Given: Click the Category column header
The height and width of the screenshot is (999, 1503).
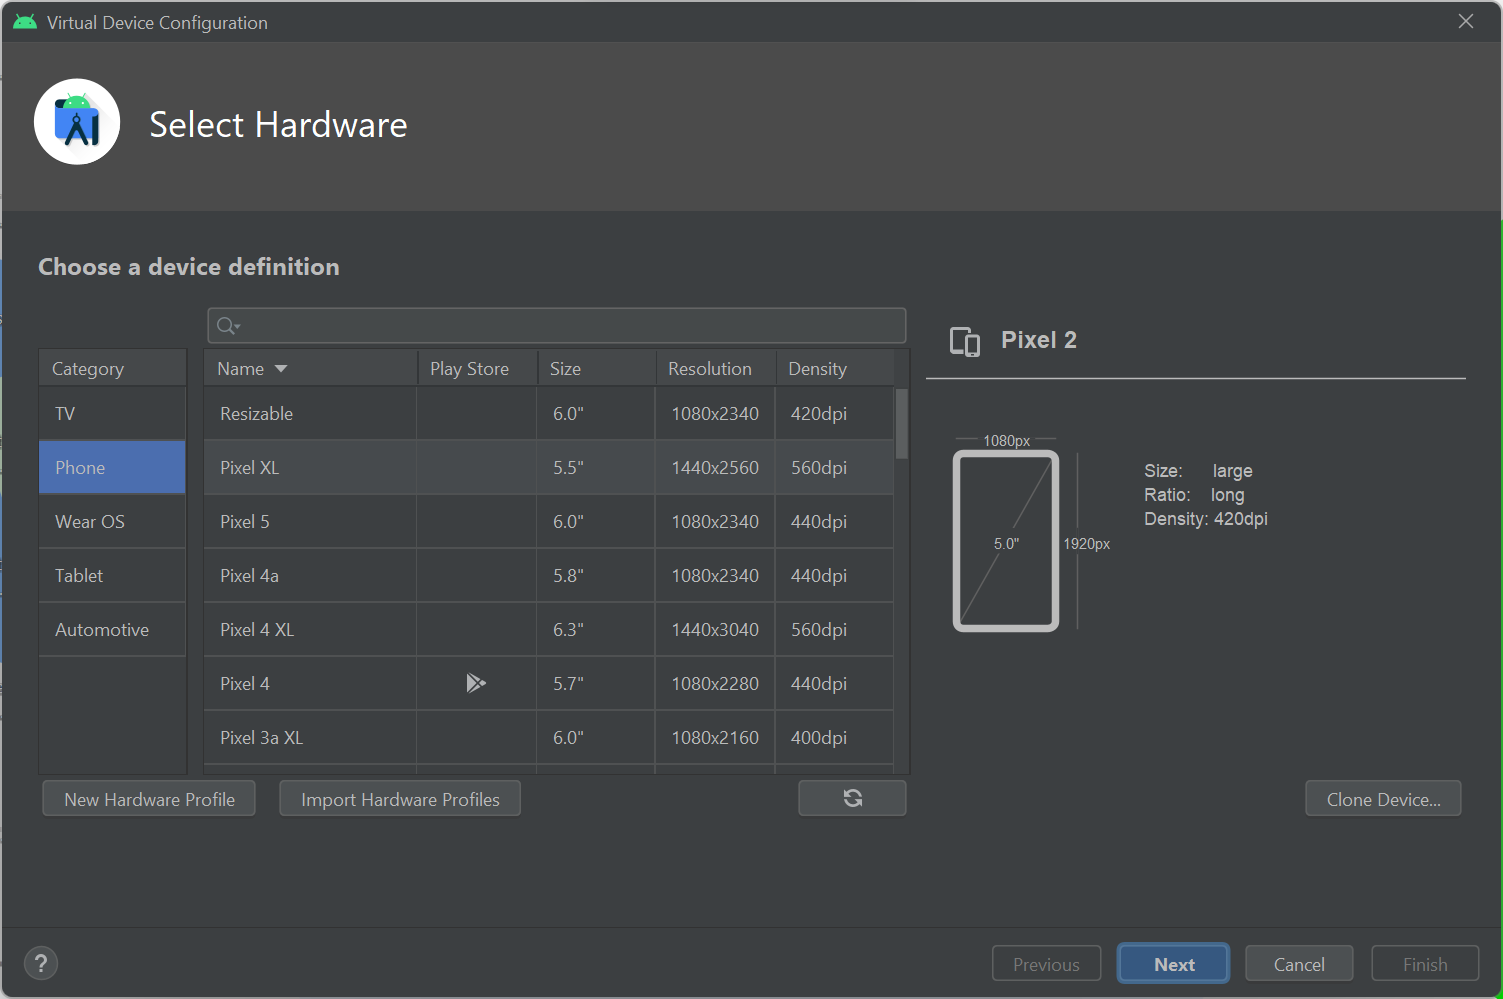Looking at the screenshot, I should tap(112, 368).
